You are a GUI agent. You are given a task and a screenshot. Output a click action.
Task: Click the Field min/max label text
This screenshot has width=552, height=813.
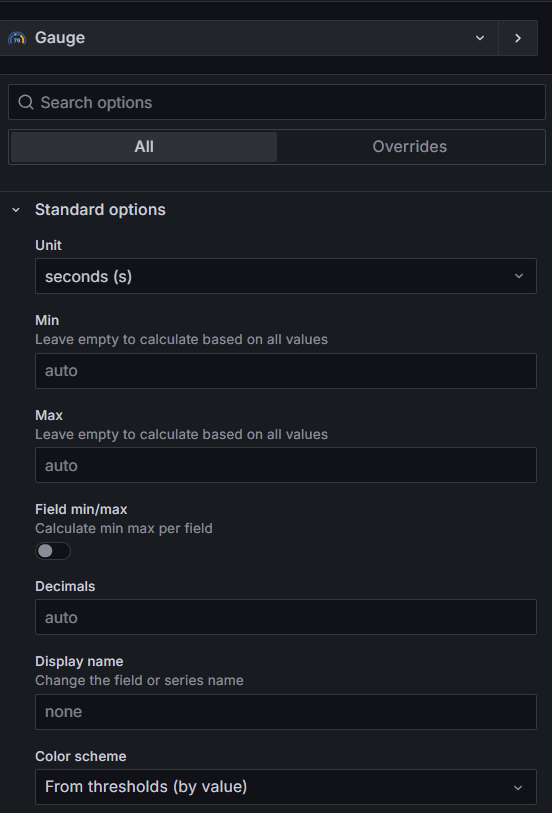click(81, 509)
